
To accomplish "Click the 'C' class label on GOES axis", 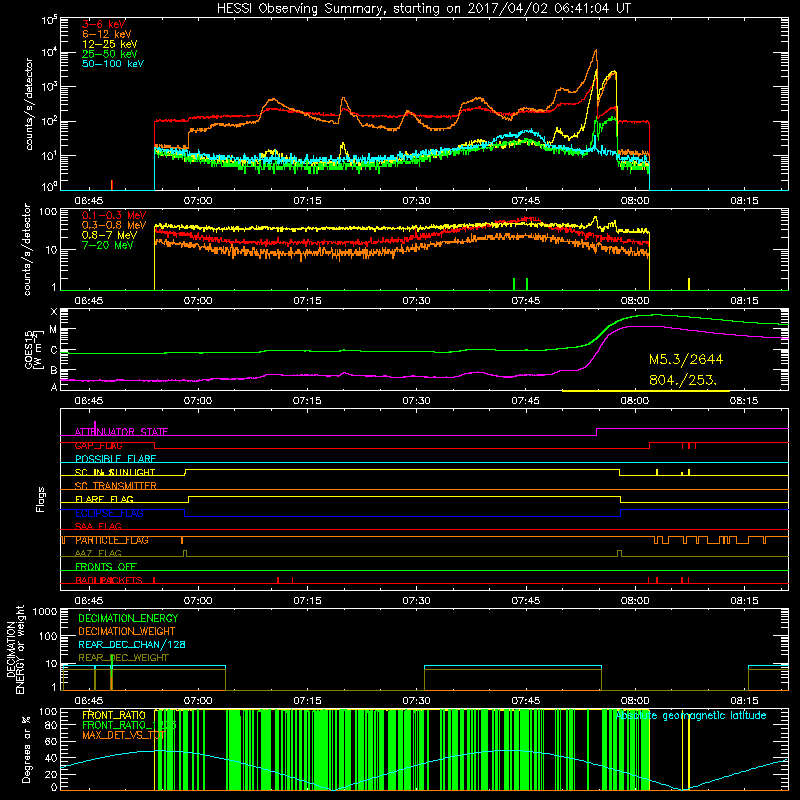I will 54,351.
